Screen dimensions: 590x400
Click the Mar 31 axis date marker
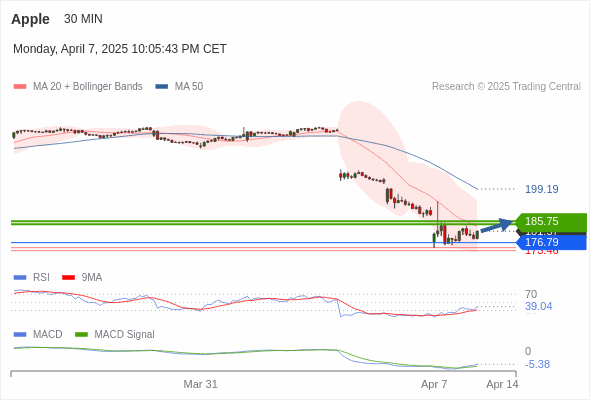click(x=200, y=384)
